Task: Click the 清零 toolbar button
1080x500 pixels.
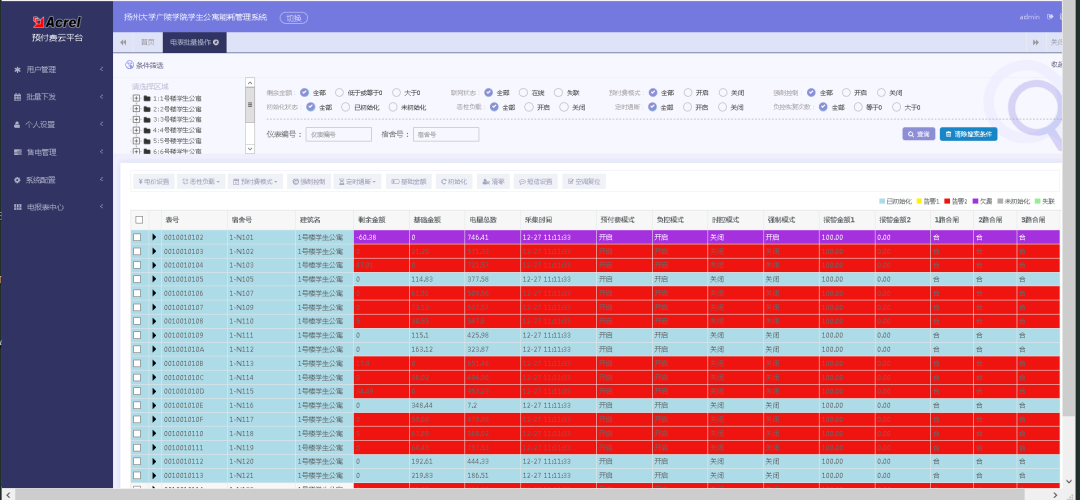Action: click(493, 182)
